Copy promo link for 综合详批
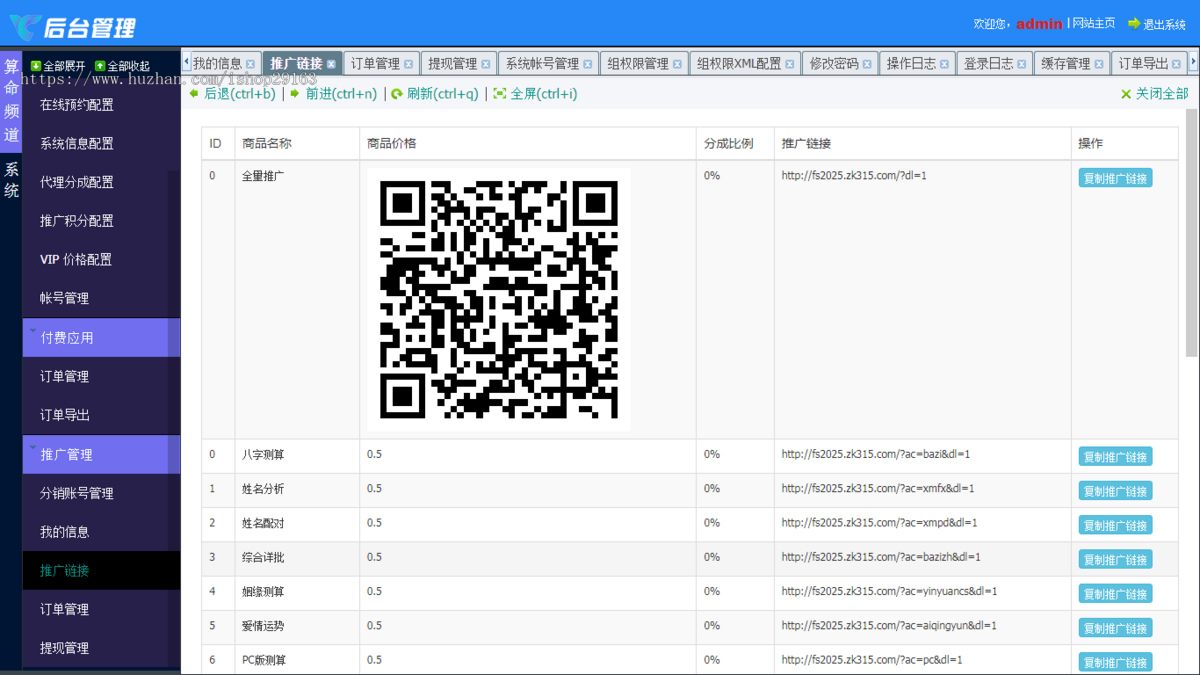 pos(1115,559)
